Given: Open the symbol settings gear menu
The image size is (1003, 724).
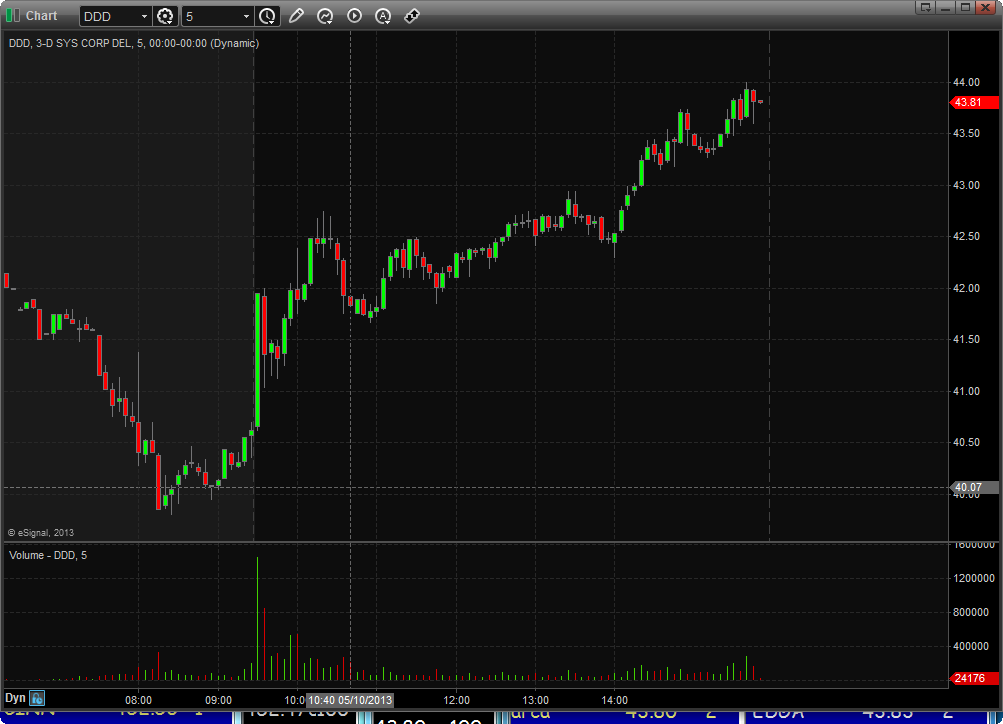Looking at the screenshot, I should pos(165,16).
